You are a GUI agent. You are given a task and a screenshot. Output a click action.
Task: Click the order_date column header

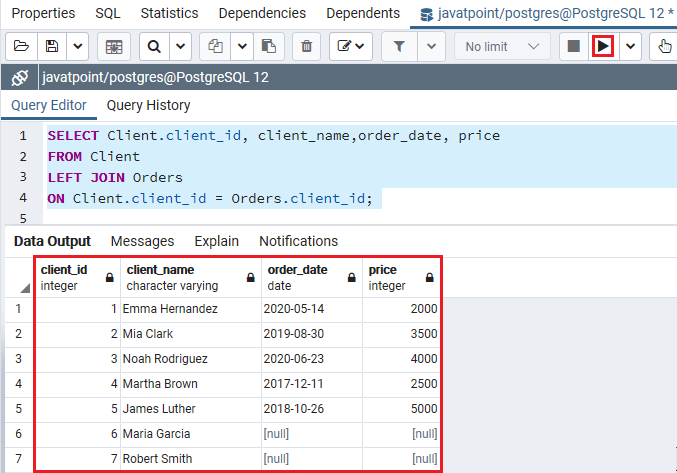pyautogui.click(x=312, y=277)
